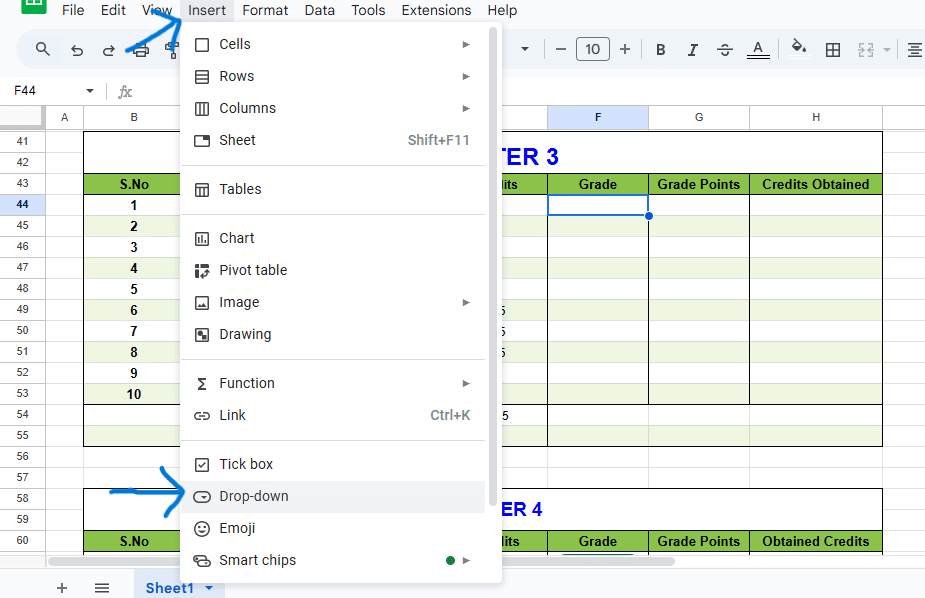Open the Format menu

point(265,10)
